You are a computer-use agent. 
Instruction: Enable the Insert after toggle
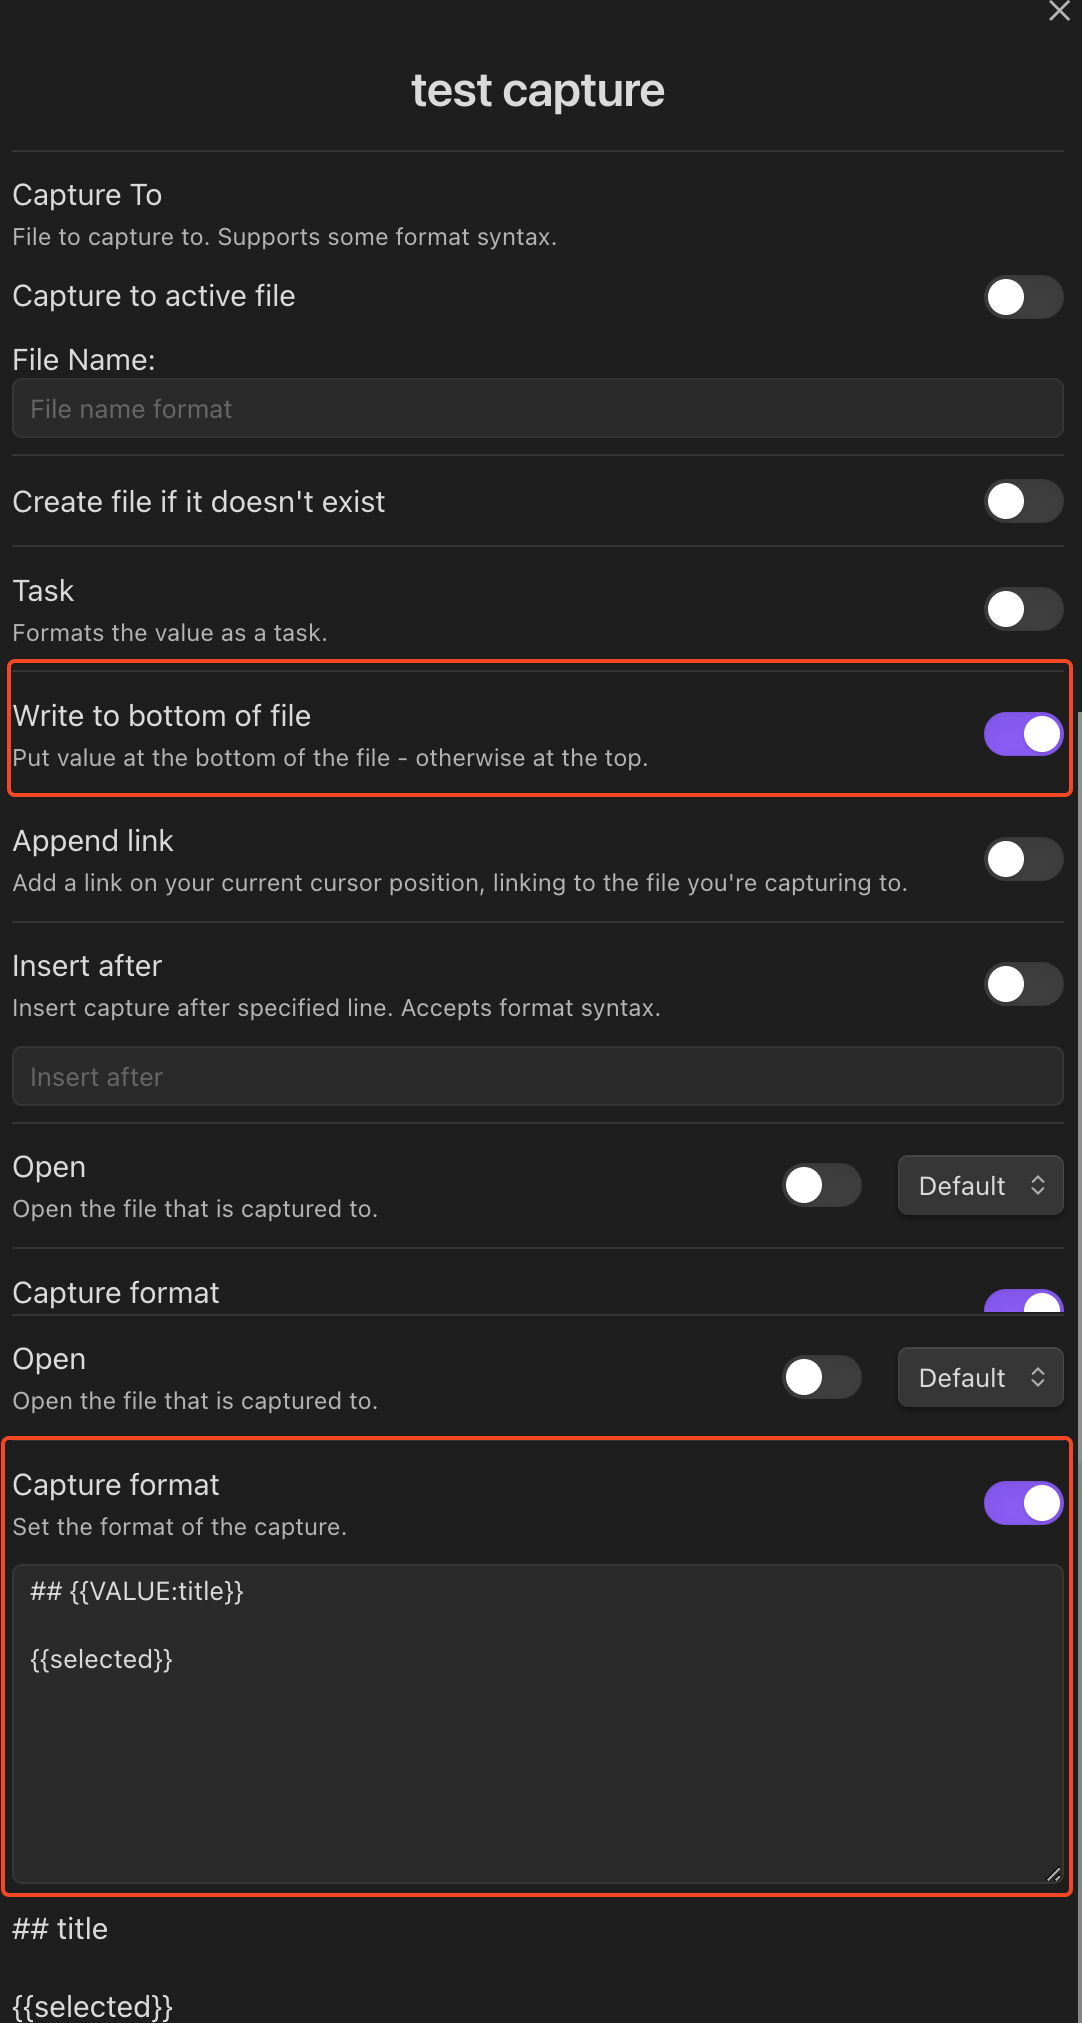click(1023, 984)
